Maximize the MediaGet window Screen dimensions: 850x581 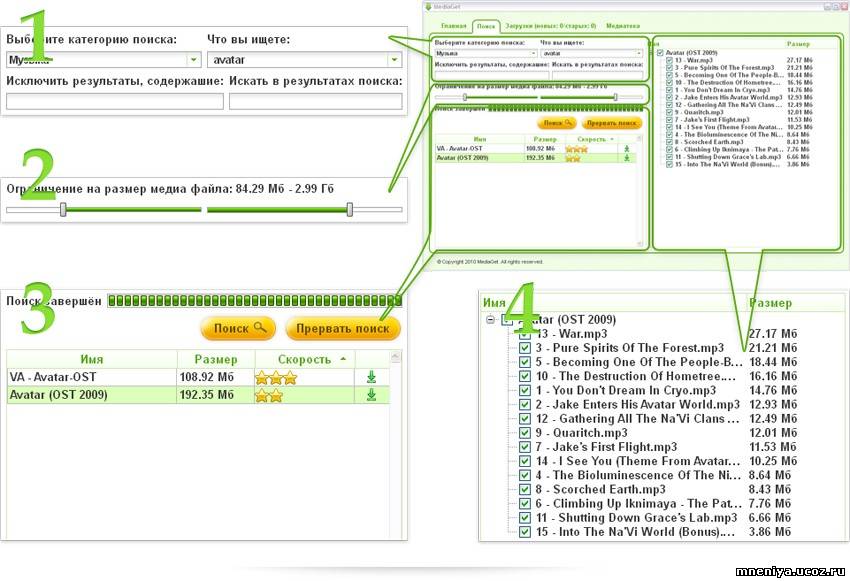(x=835, y=7)
